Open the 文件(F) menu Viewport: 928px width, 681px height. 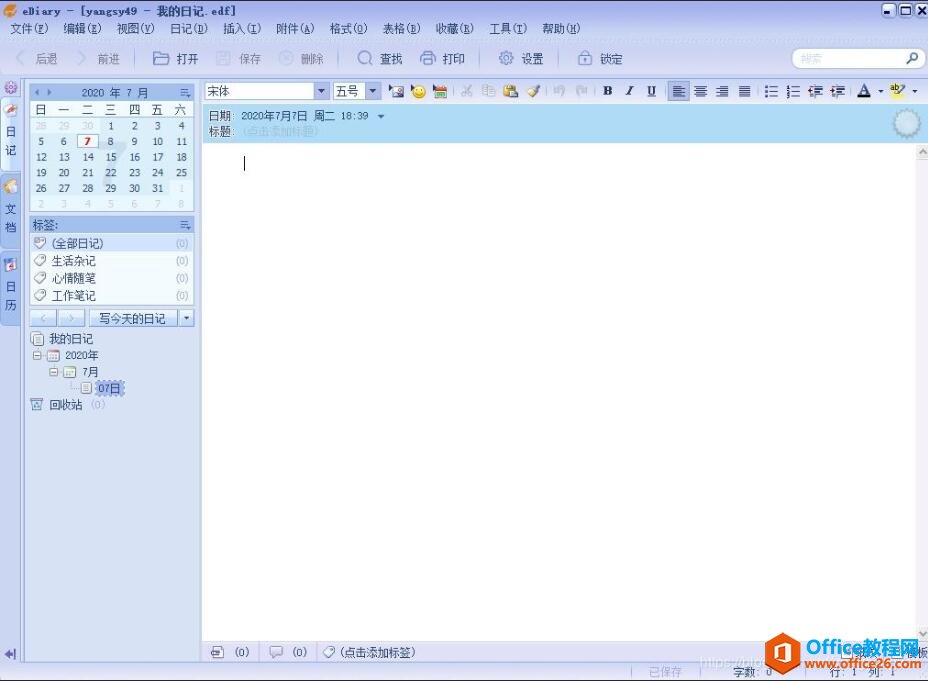[28, 28]
